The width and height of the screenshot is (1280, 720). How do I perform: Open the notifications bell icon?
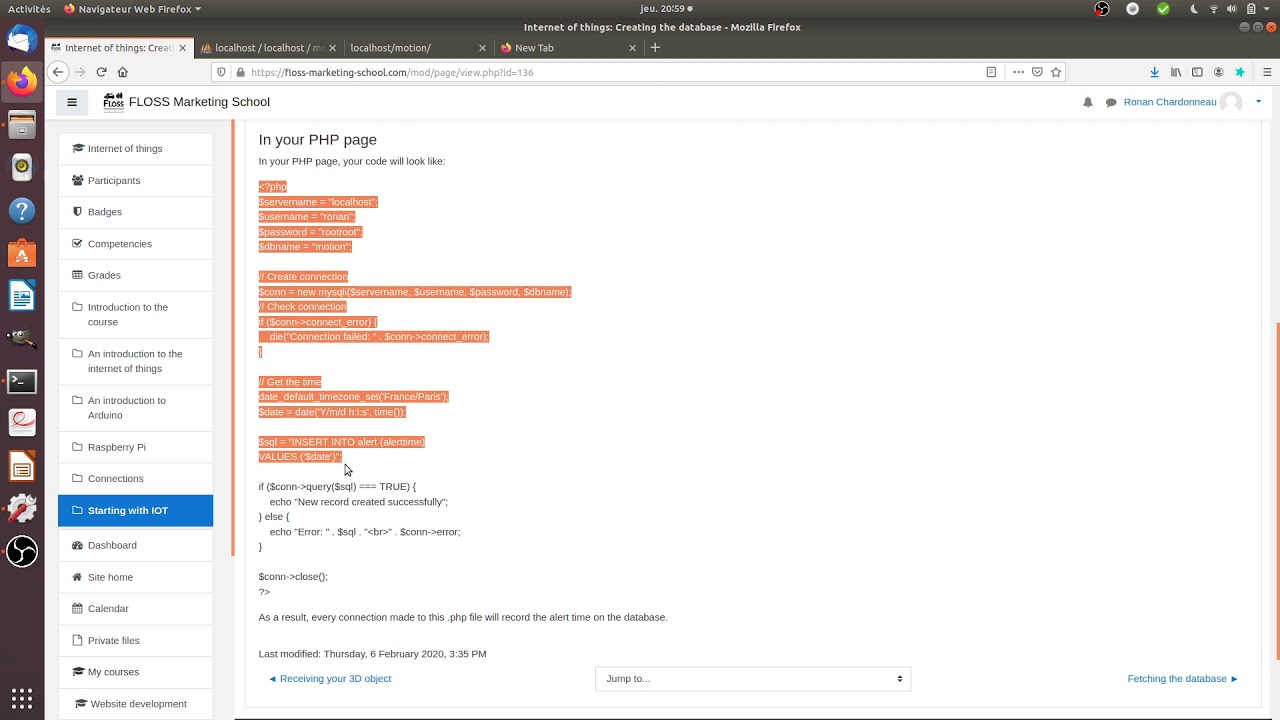1088,102
